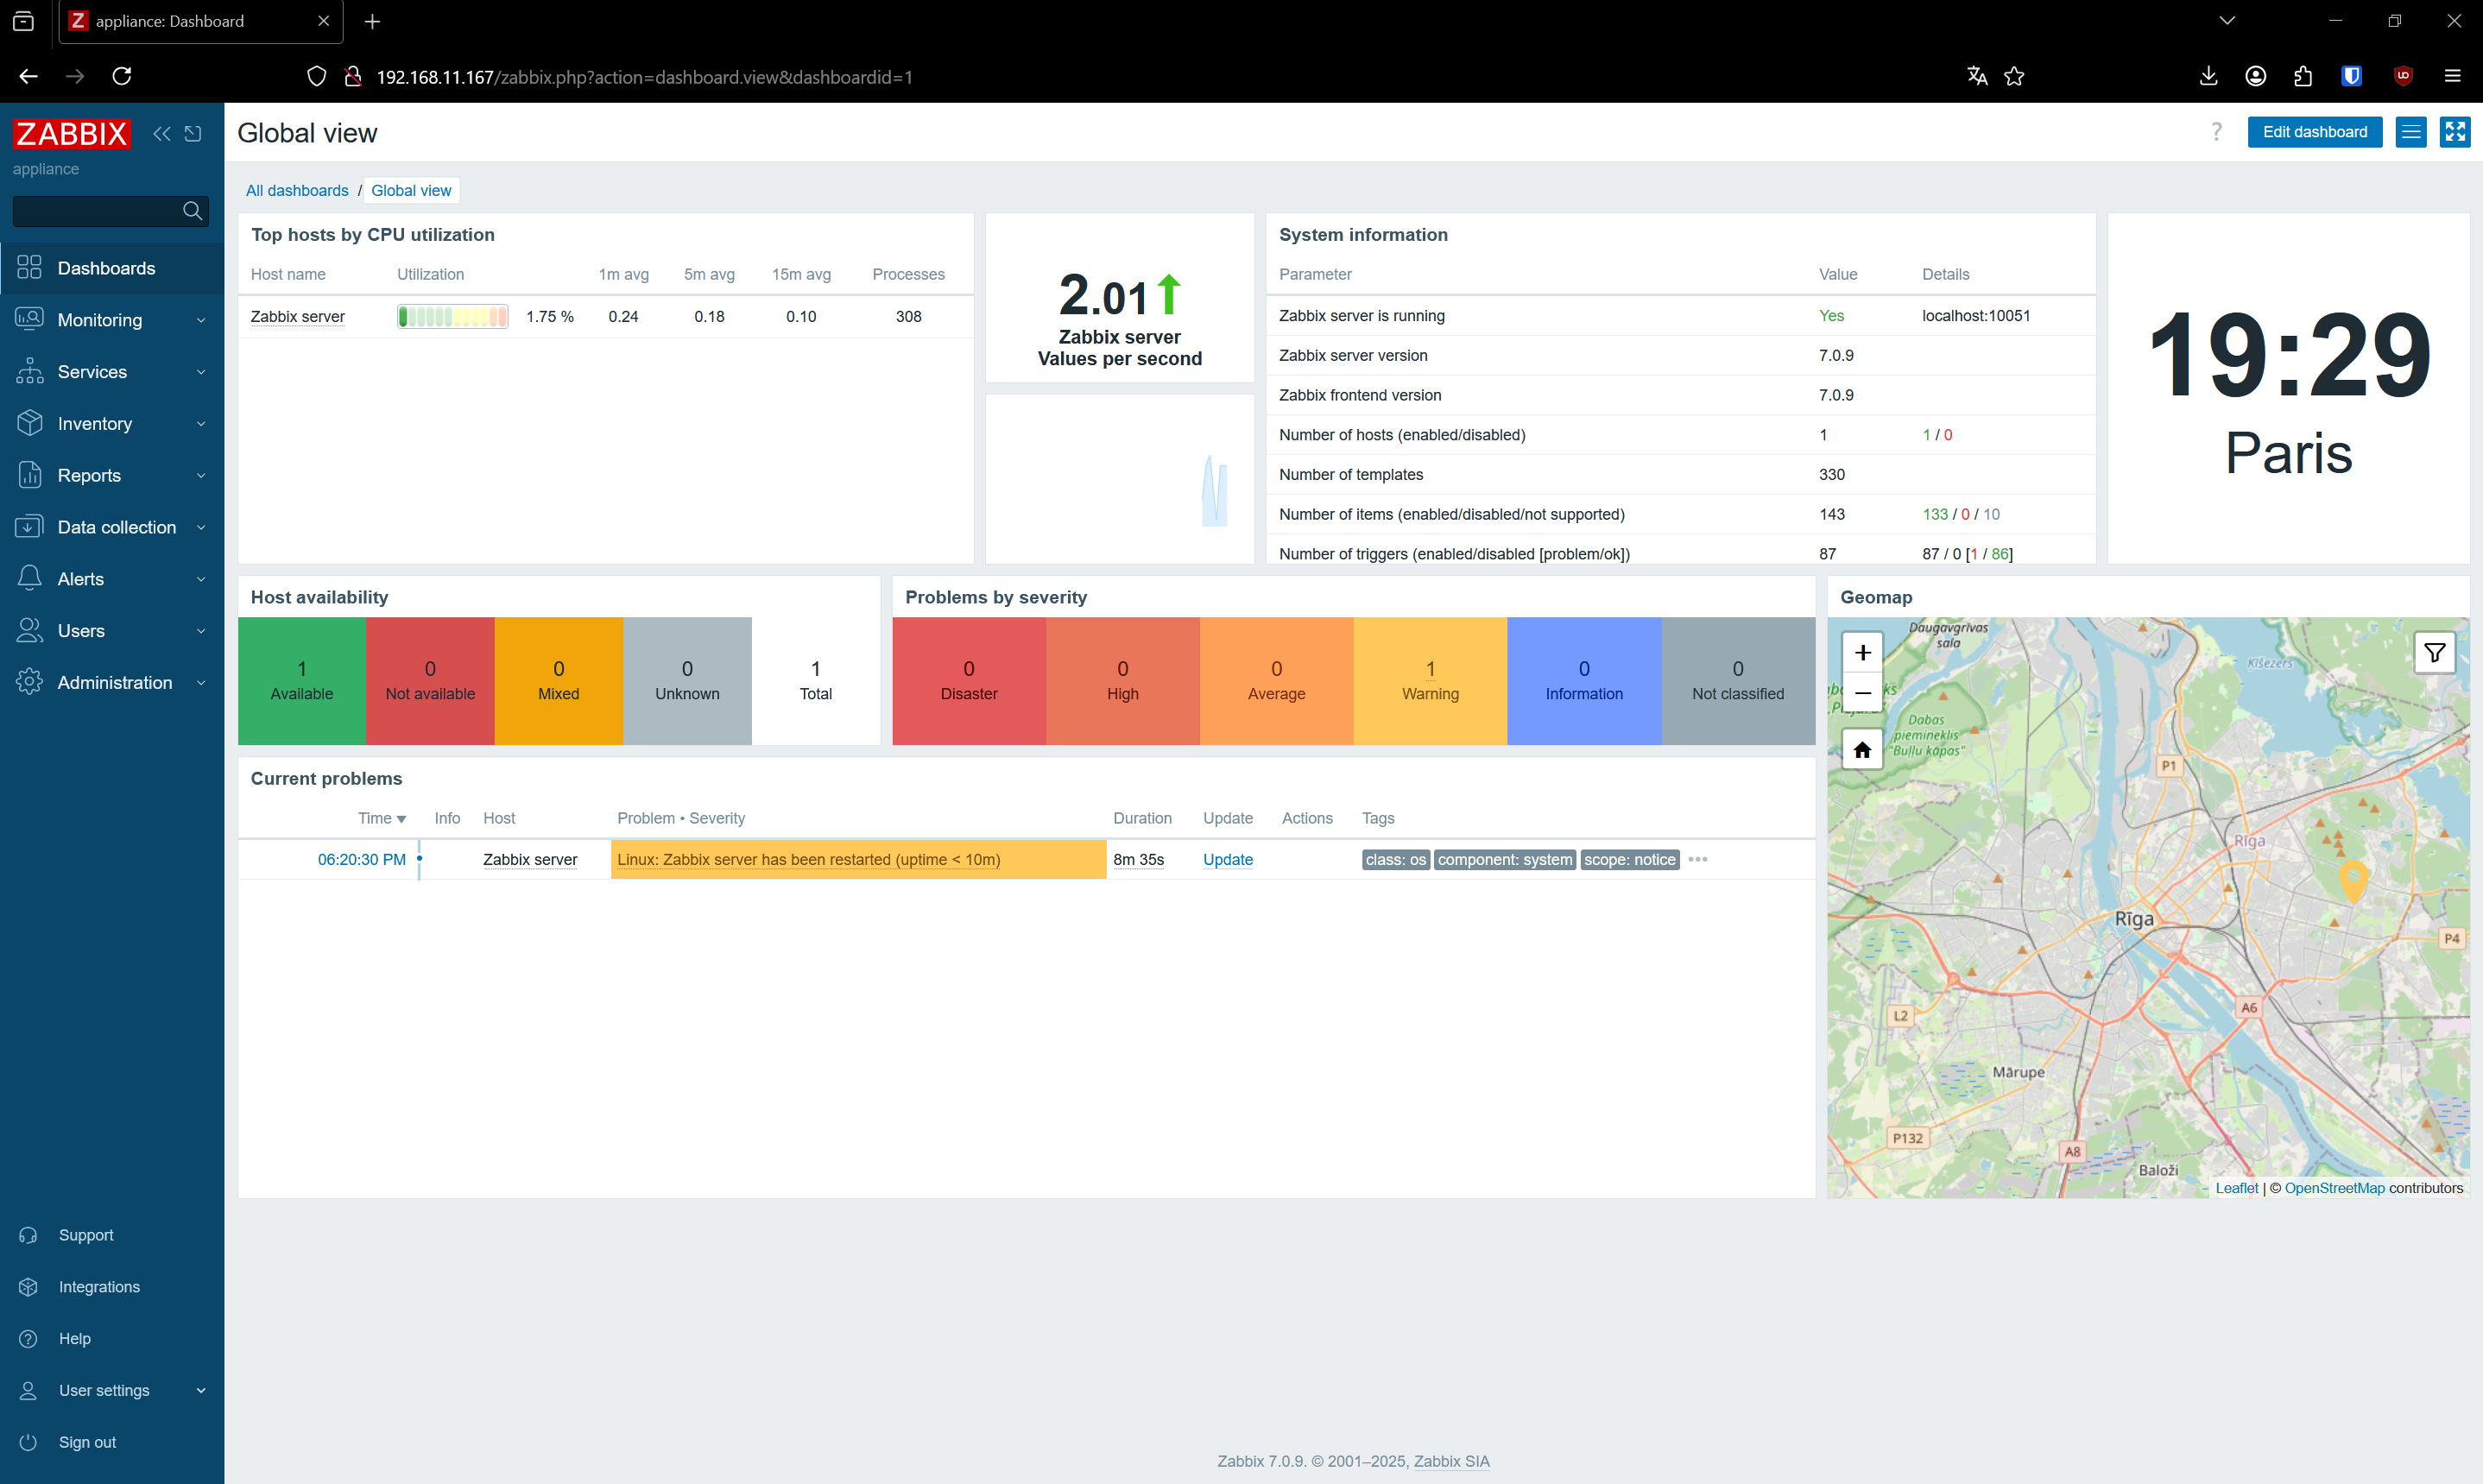This screenshot has height=1484, width=2483.
Task: Click the search magnifier icon in sidebar
Action: [192, 211]
